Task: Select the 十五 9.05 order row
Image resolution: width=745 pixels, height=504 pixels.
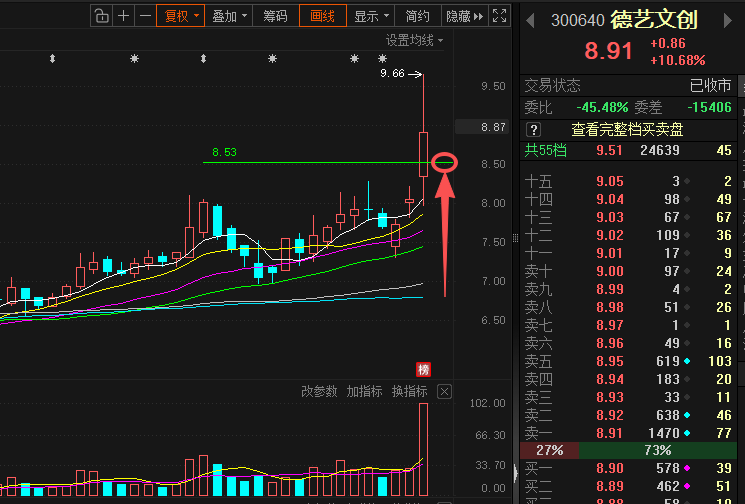Action: tap(629, 181)
